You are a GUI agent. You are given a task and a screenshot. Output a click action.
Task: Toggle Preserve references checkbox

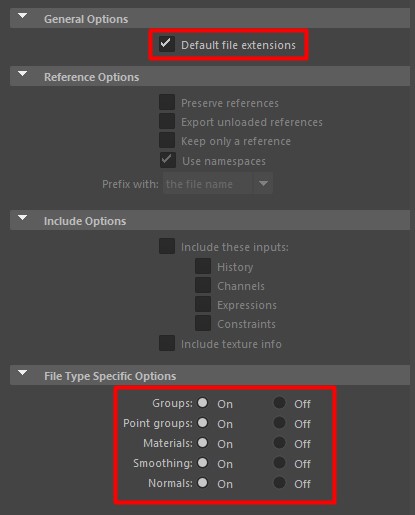pyautogui.click(x=167, y=102)
